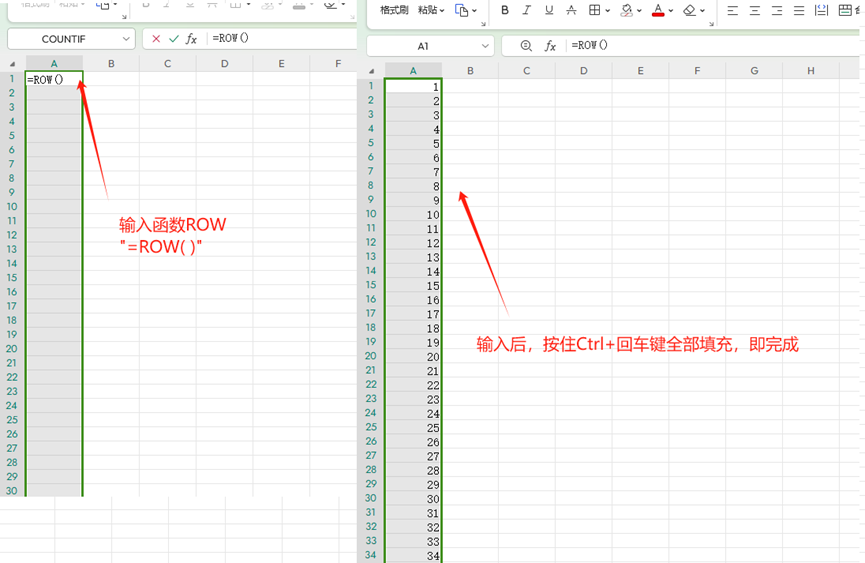Click the 格式刷 format painter button
Screen dimensions: 865x563
[394, 10]
